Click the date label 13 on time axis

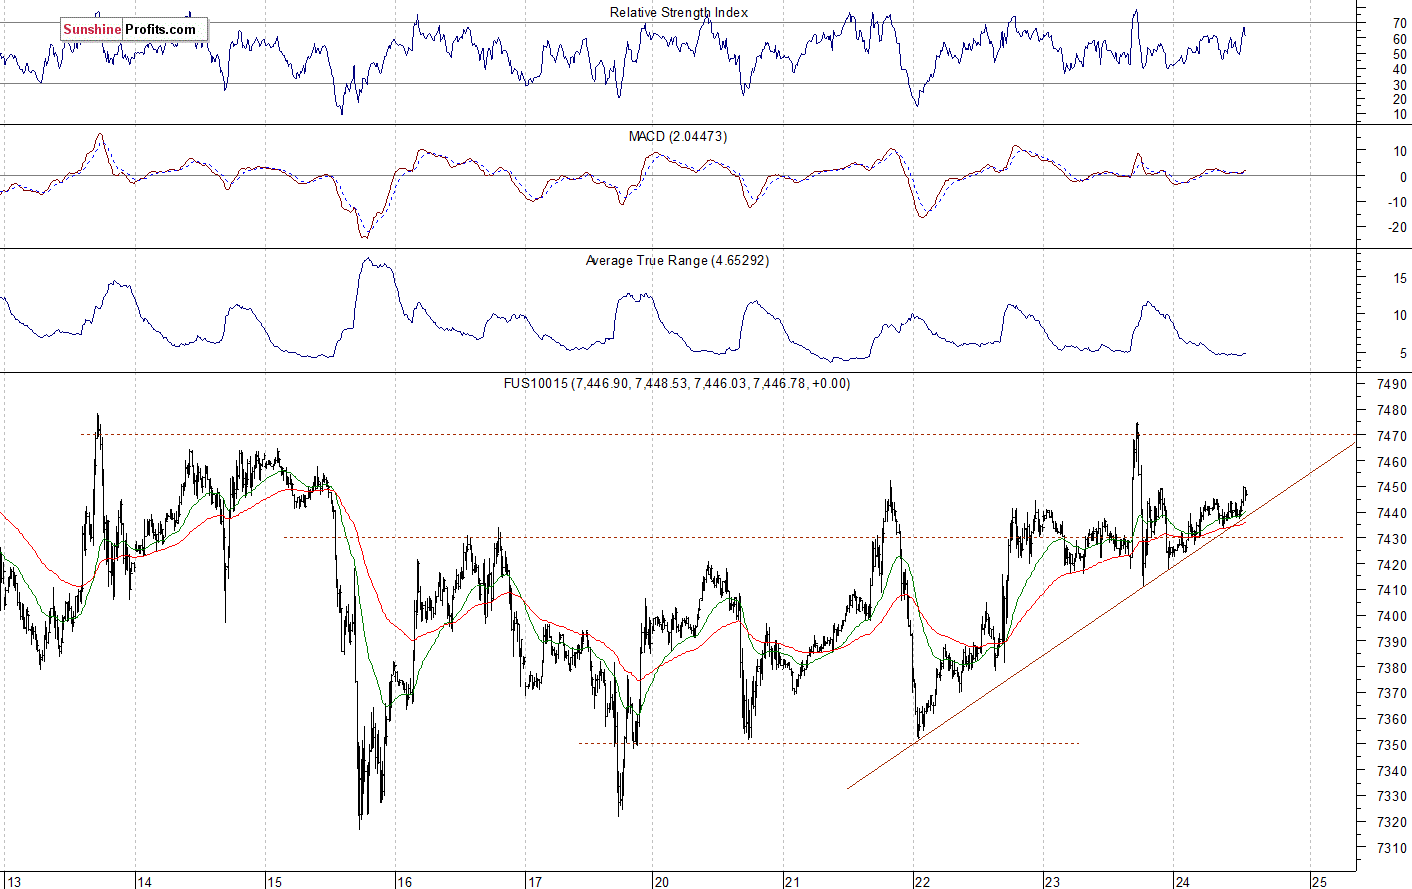coord(14,882)
